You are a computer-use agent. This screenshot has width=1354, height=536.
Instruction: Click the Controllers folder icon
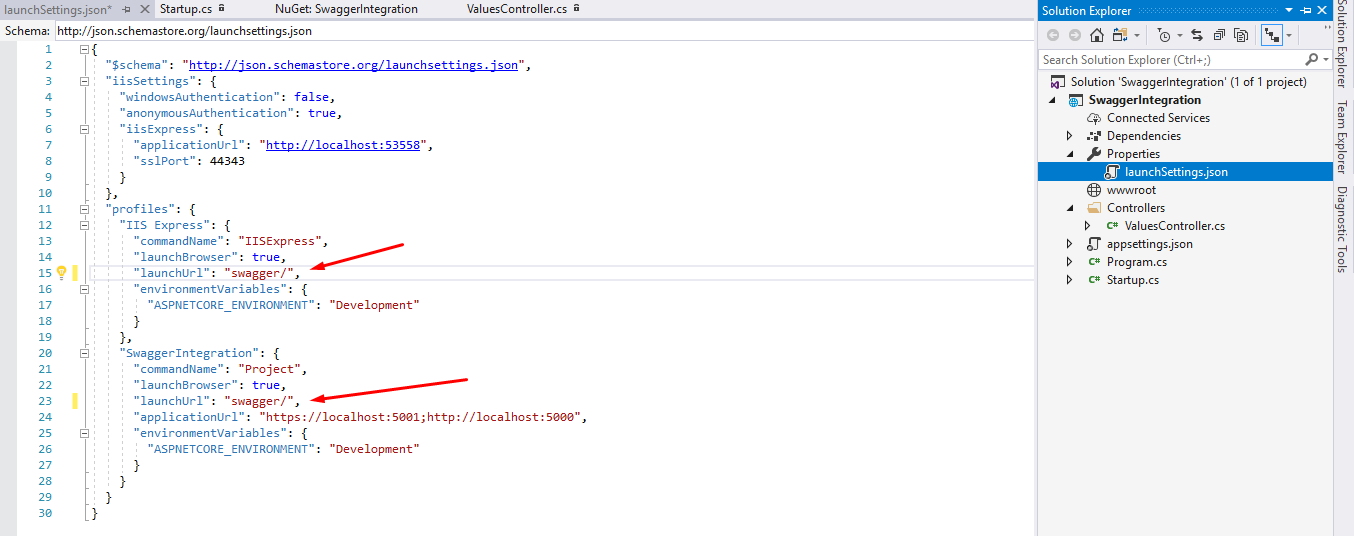tap(1094, 208)
